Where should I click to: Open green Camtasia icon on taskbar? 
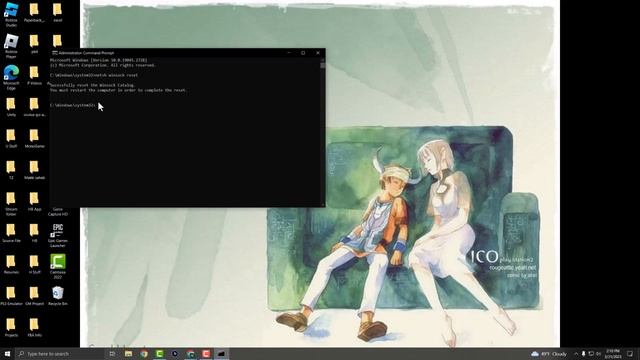[159, 354]
